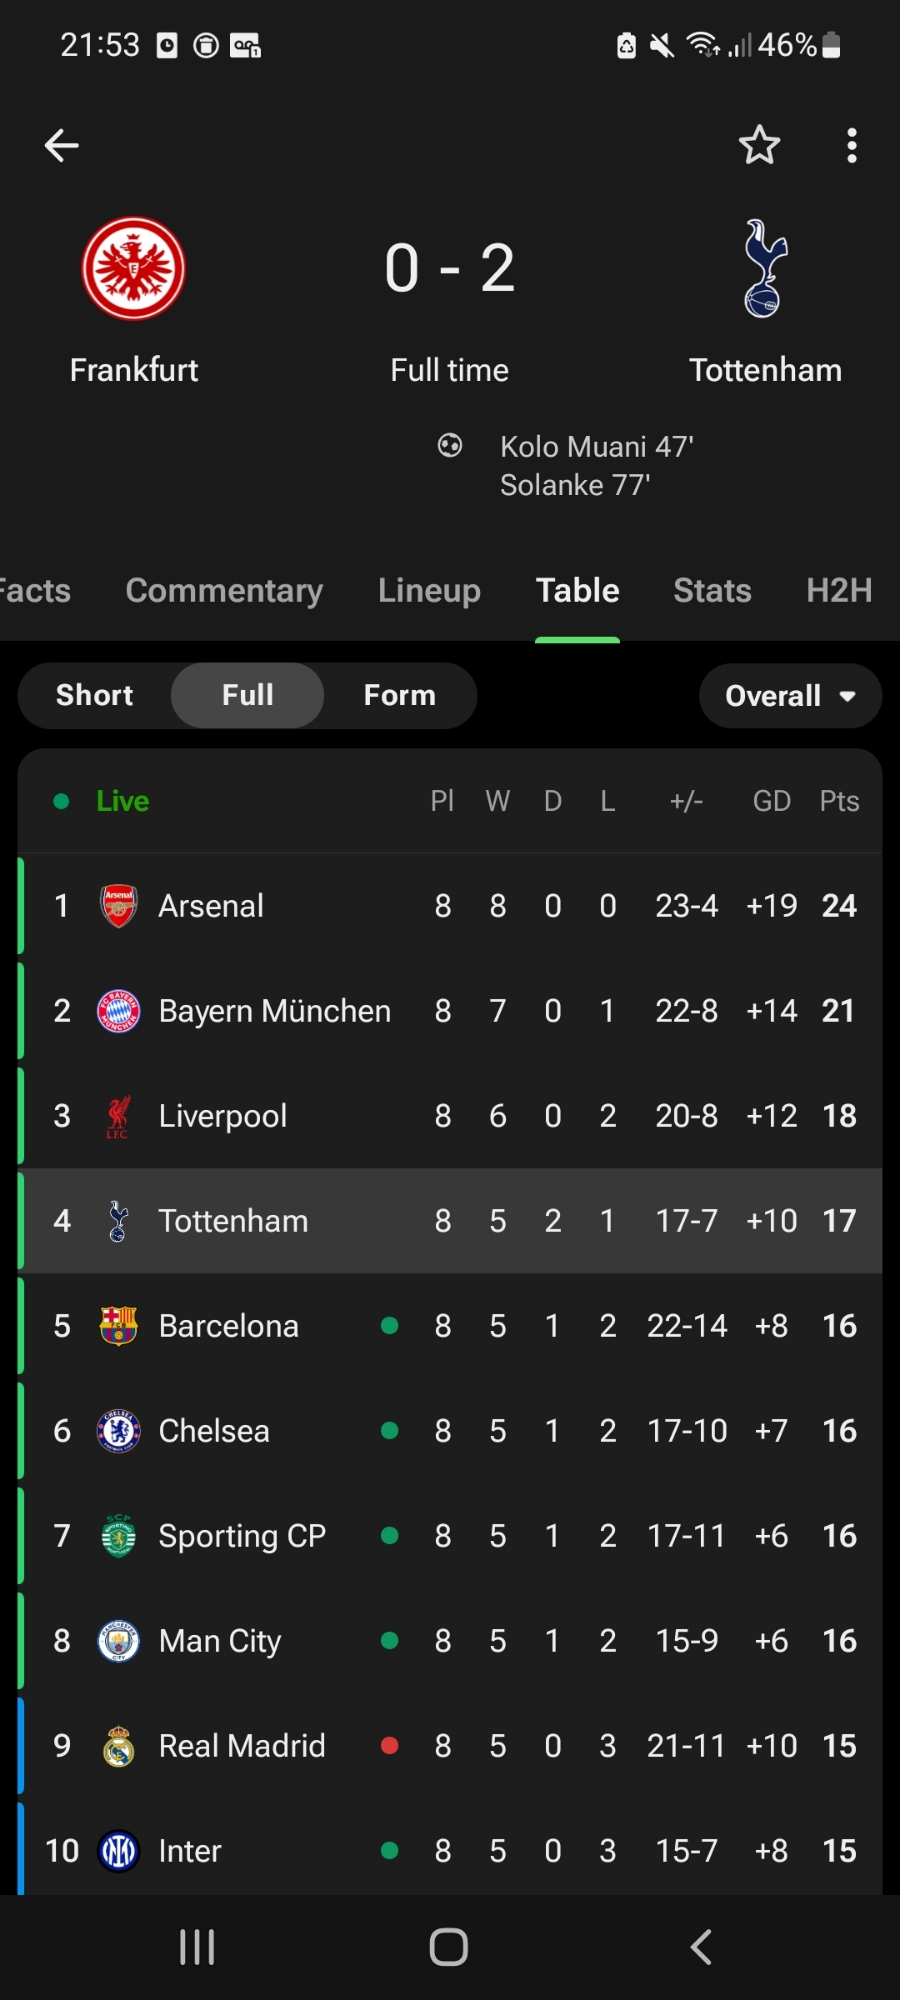Open the three-dot overflow menu
Screen dimensions: 900x2000
(x=851, y=146)
